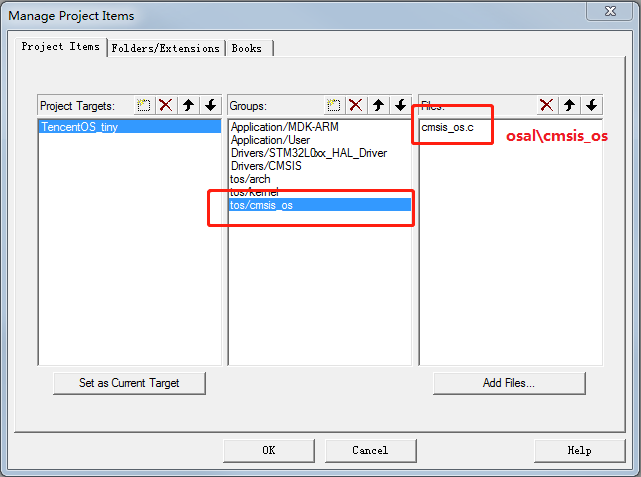641x477 pixels.
Task: Open the Books tab
Action: [x=248, y=48]
